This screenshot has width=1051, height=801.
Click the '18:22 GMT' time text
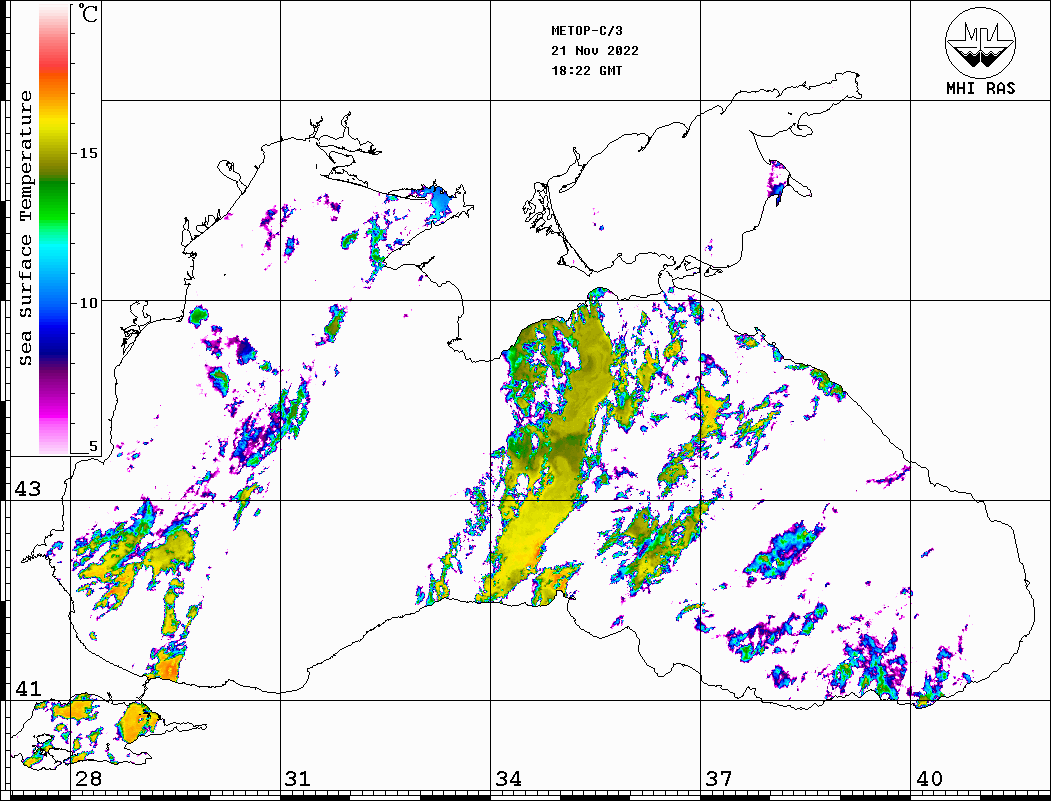586,70
